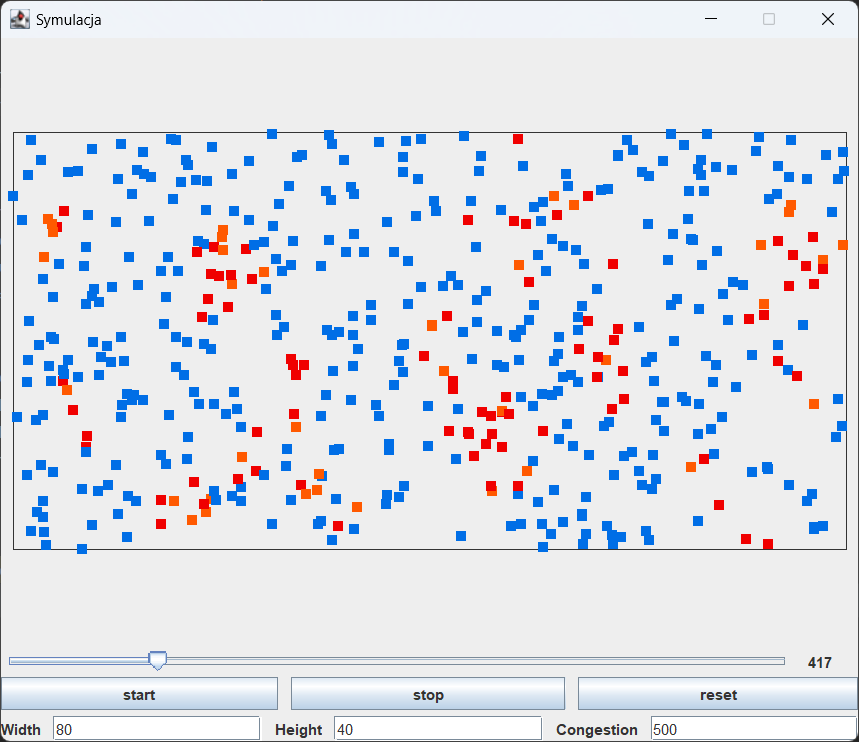This screenshot has height=742, width=859.
Task: Click the Congestion label text
Action: (x=597, y=729)
